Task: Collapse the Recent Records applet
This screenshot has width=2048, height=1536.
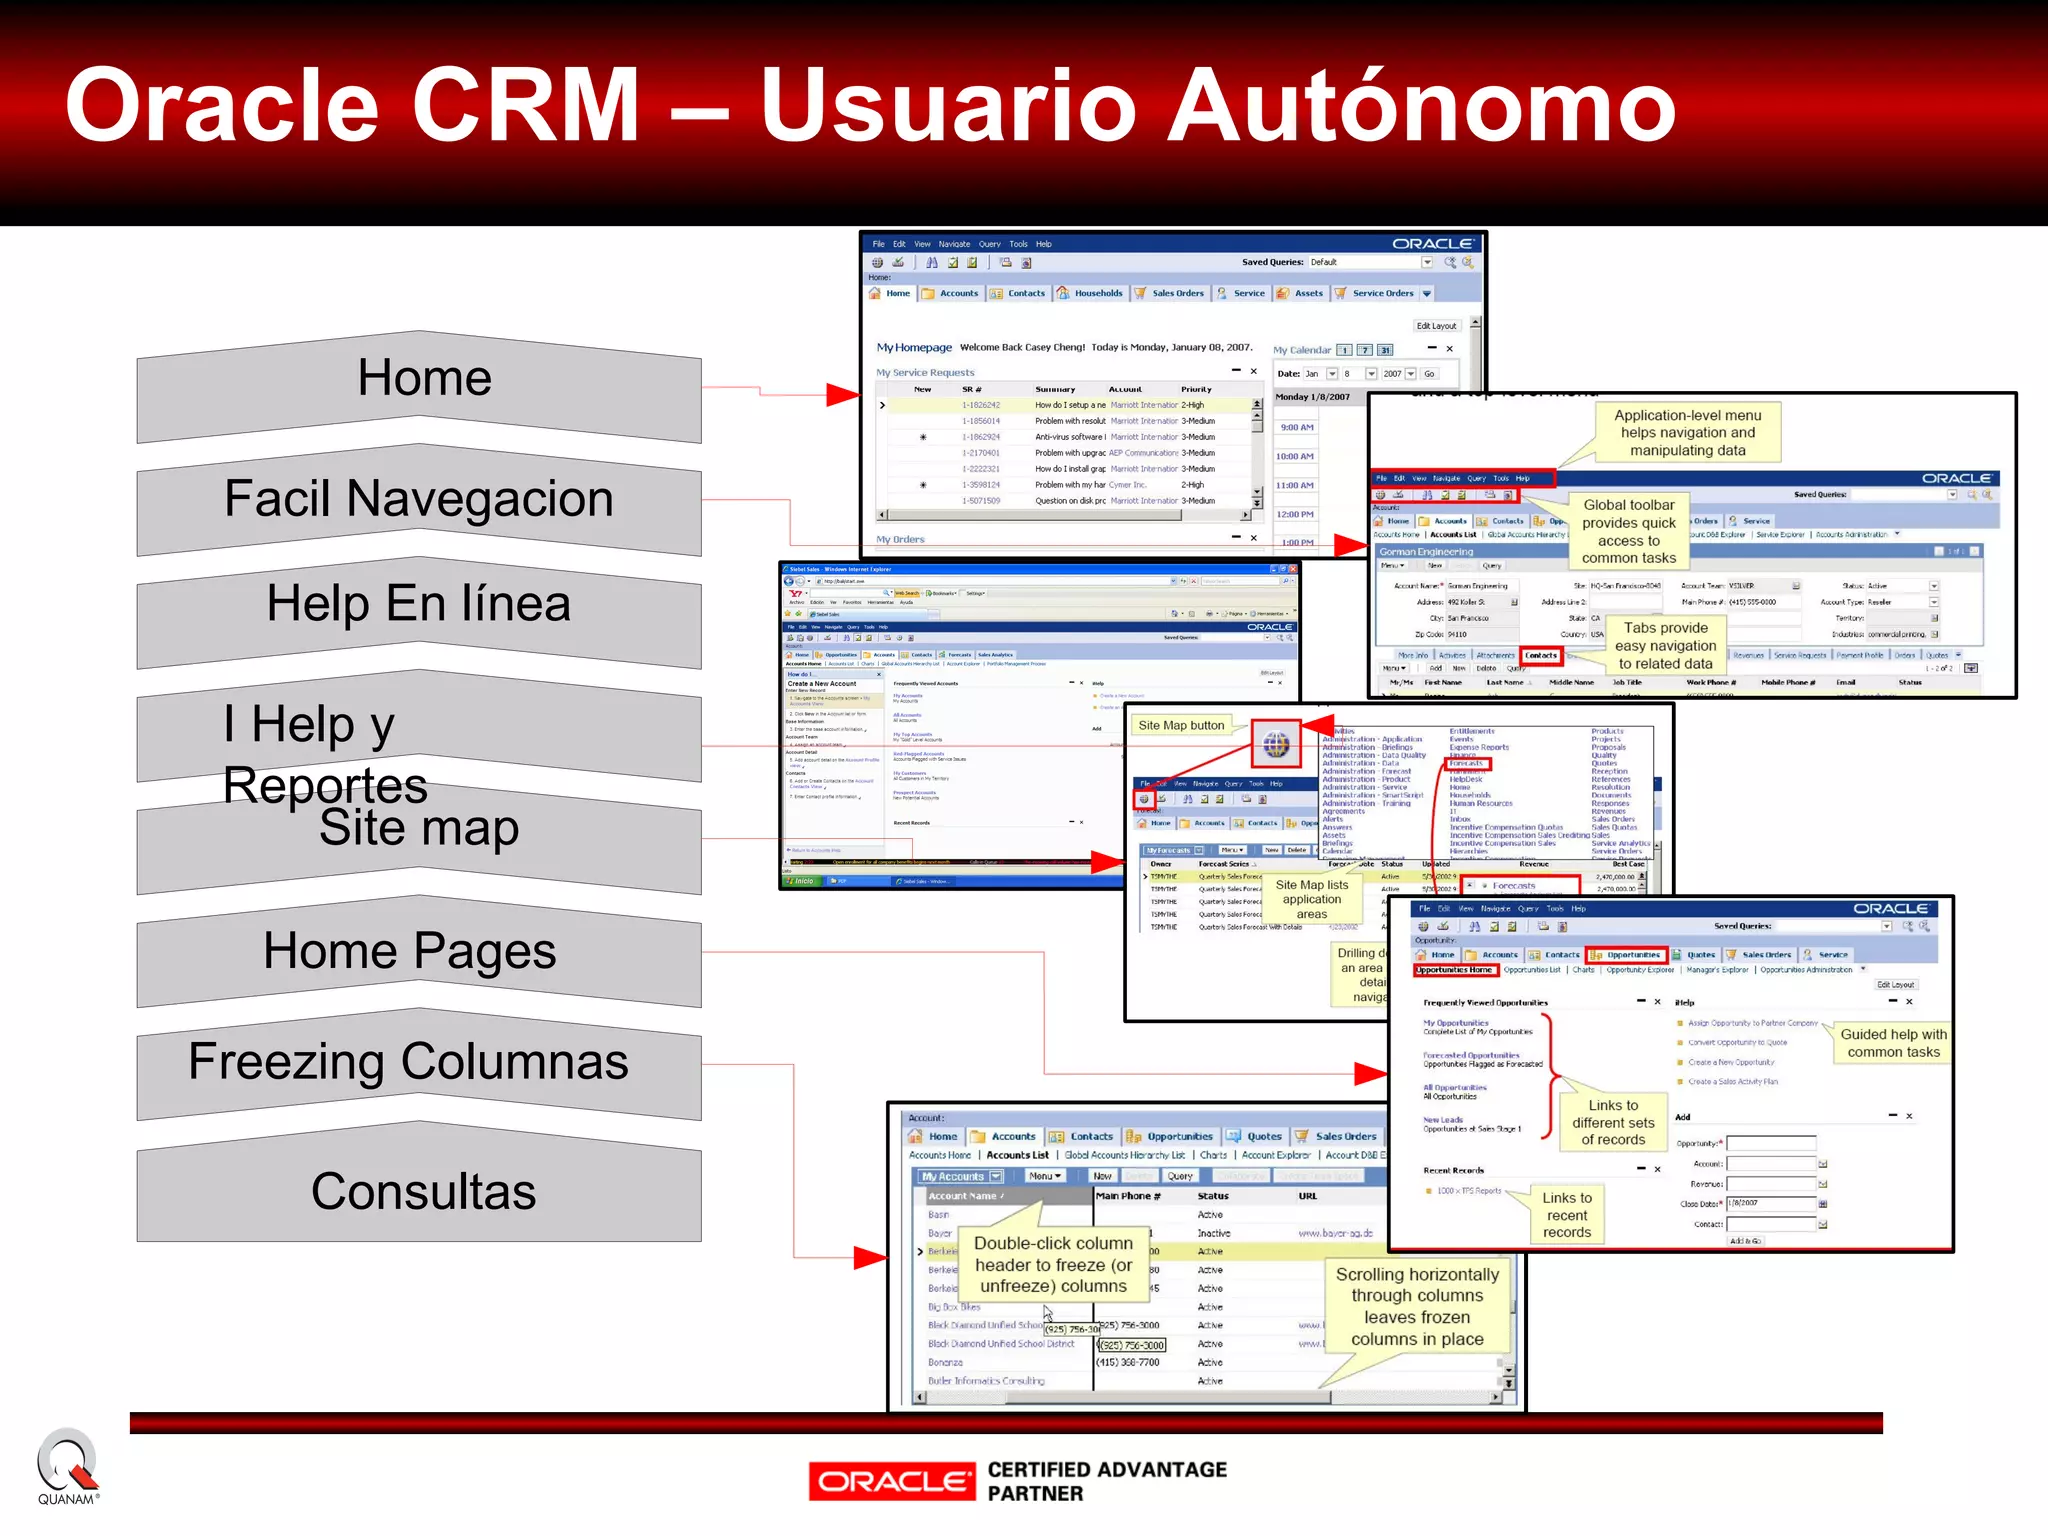Action: 1641,1169
